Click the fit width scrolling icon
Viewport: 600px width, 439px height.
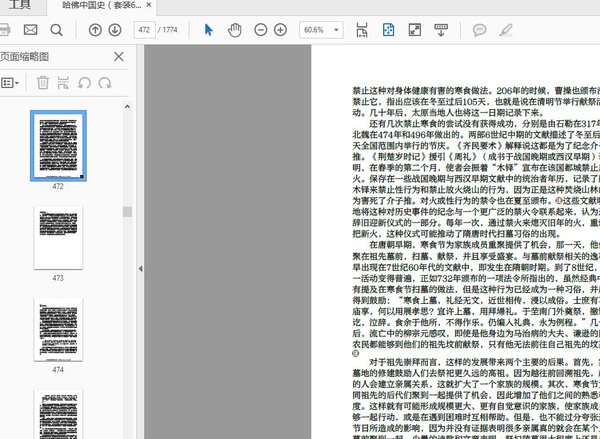click(x=362, y=30)
